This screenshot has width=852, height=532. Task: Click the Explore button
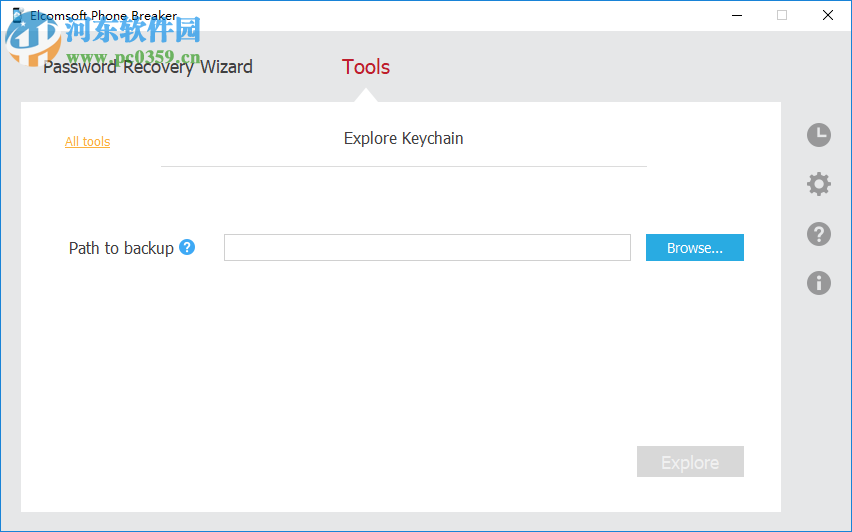(690, 462)
